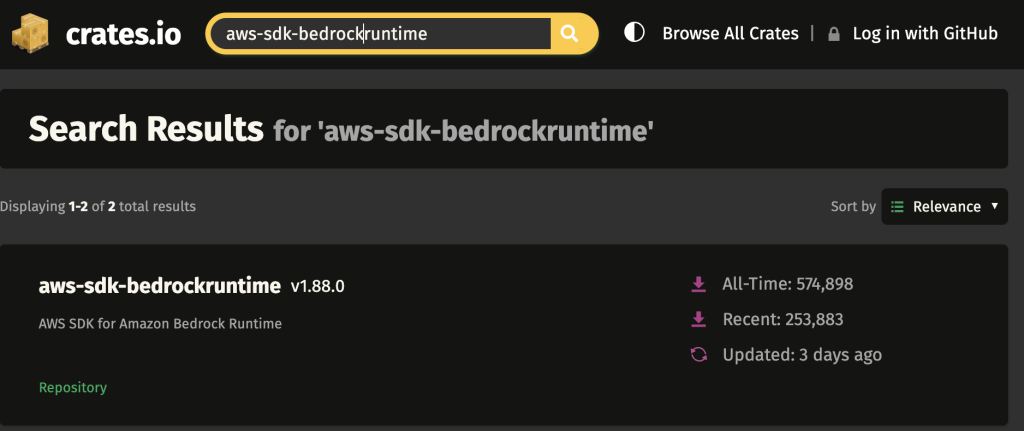Image resolution: width=1024 pixels, height=431 pixels.
Task: Click the Updated refresh arrows icon
Action: pyautogui.click(x=699, y=355)
